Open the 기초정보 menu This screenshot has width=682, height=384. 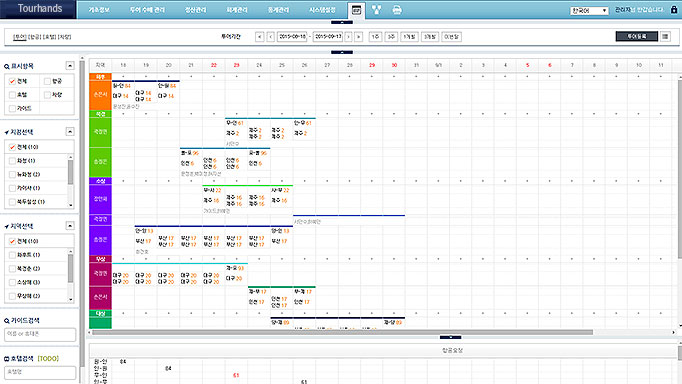click(x=99, y=10)
